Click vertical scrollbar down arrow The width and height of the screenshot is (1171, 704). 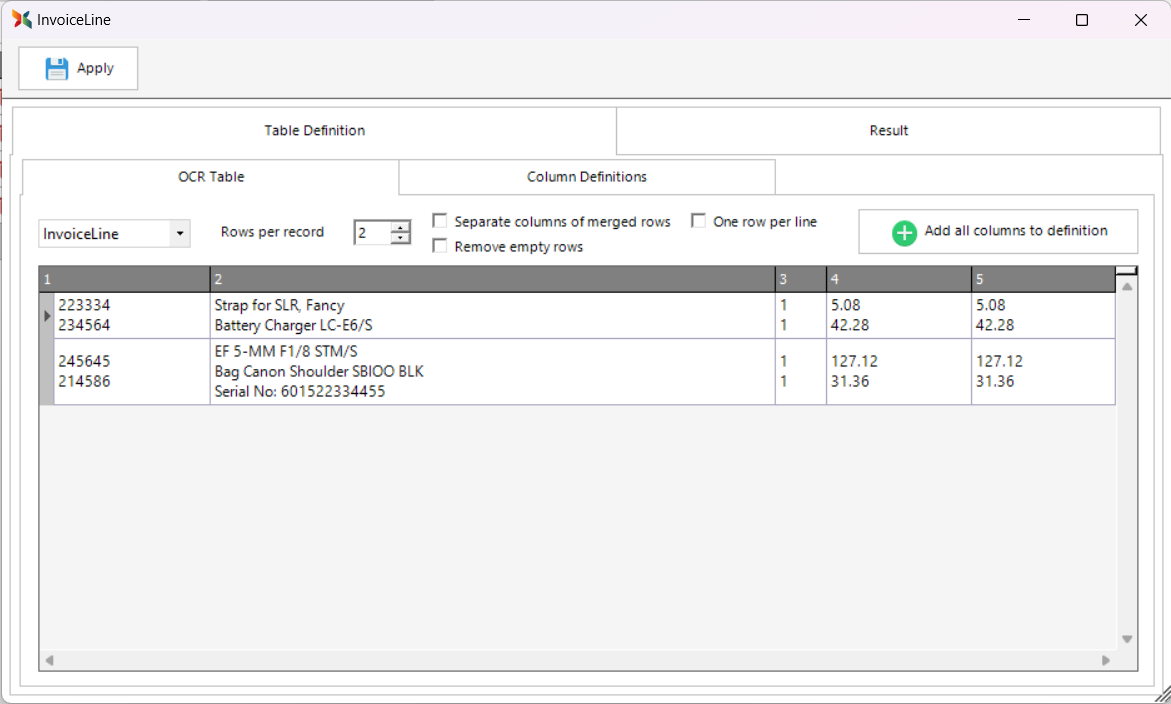[1127, 639]
